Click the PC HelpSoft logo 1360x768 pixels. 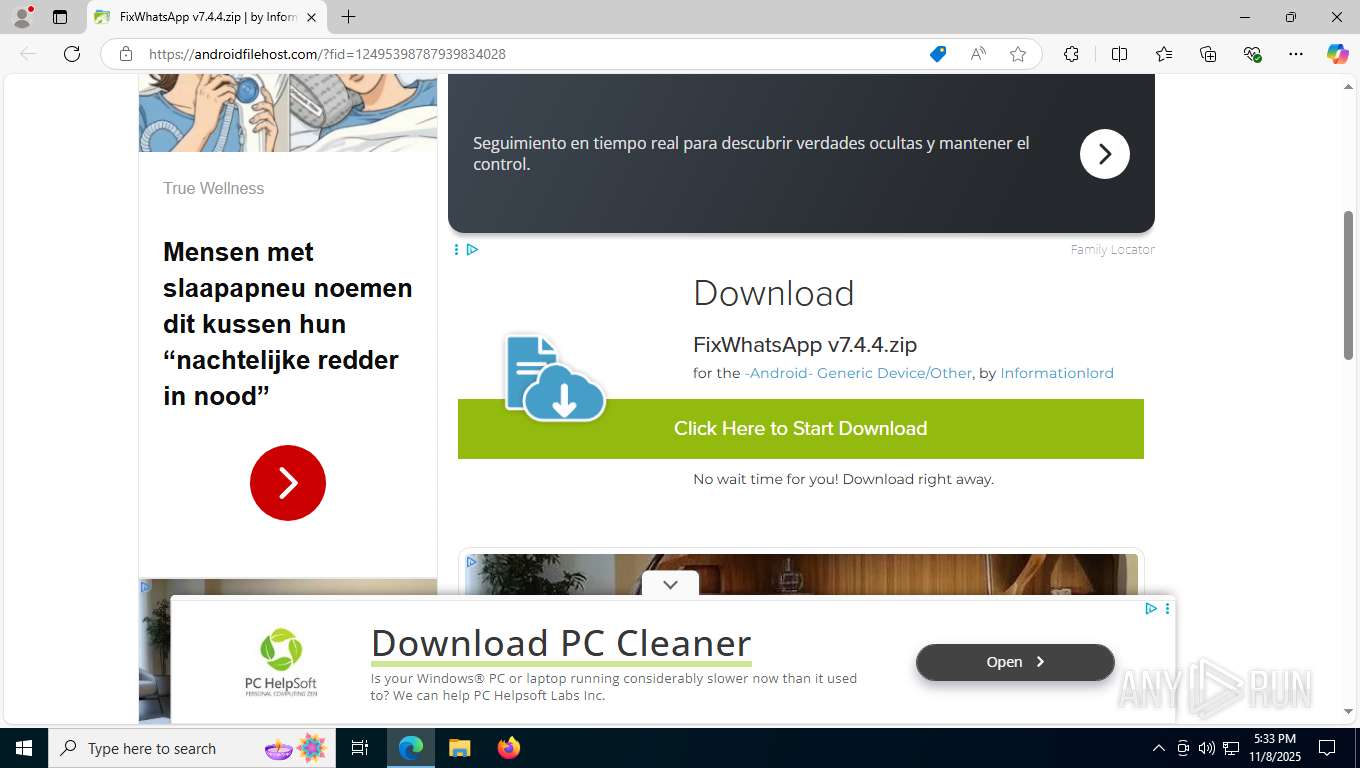click(281, 662)
